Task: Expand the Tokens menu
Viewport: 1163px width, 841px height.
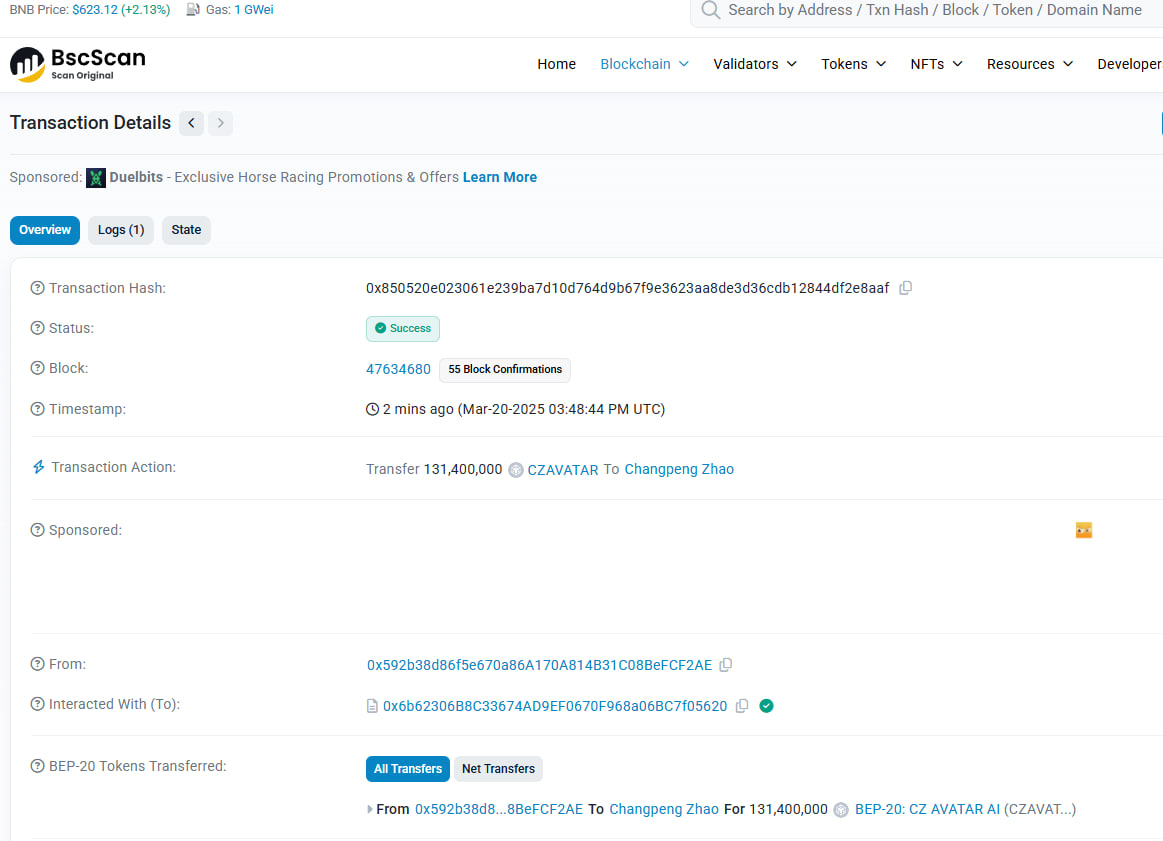Action: click(853, 64)
